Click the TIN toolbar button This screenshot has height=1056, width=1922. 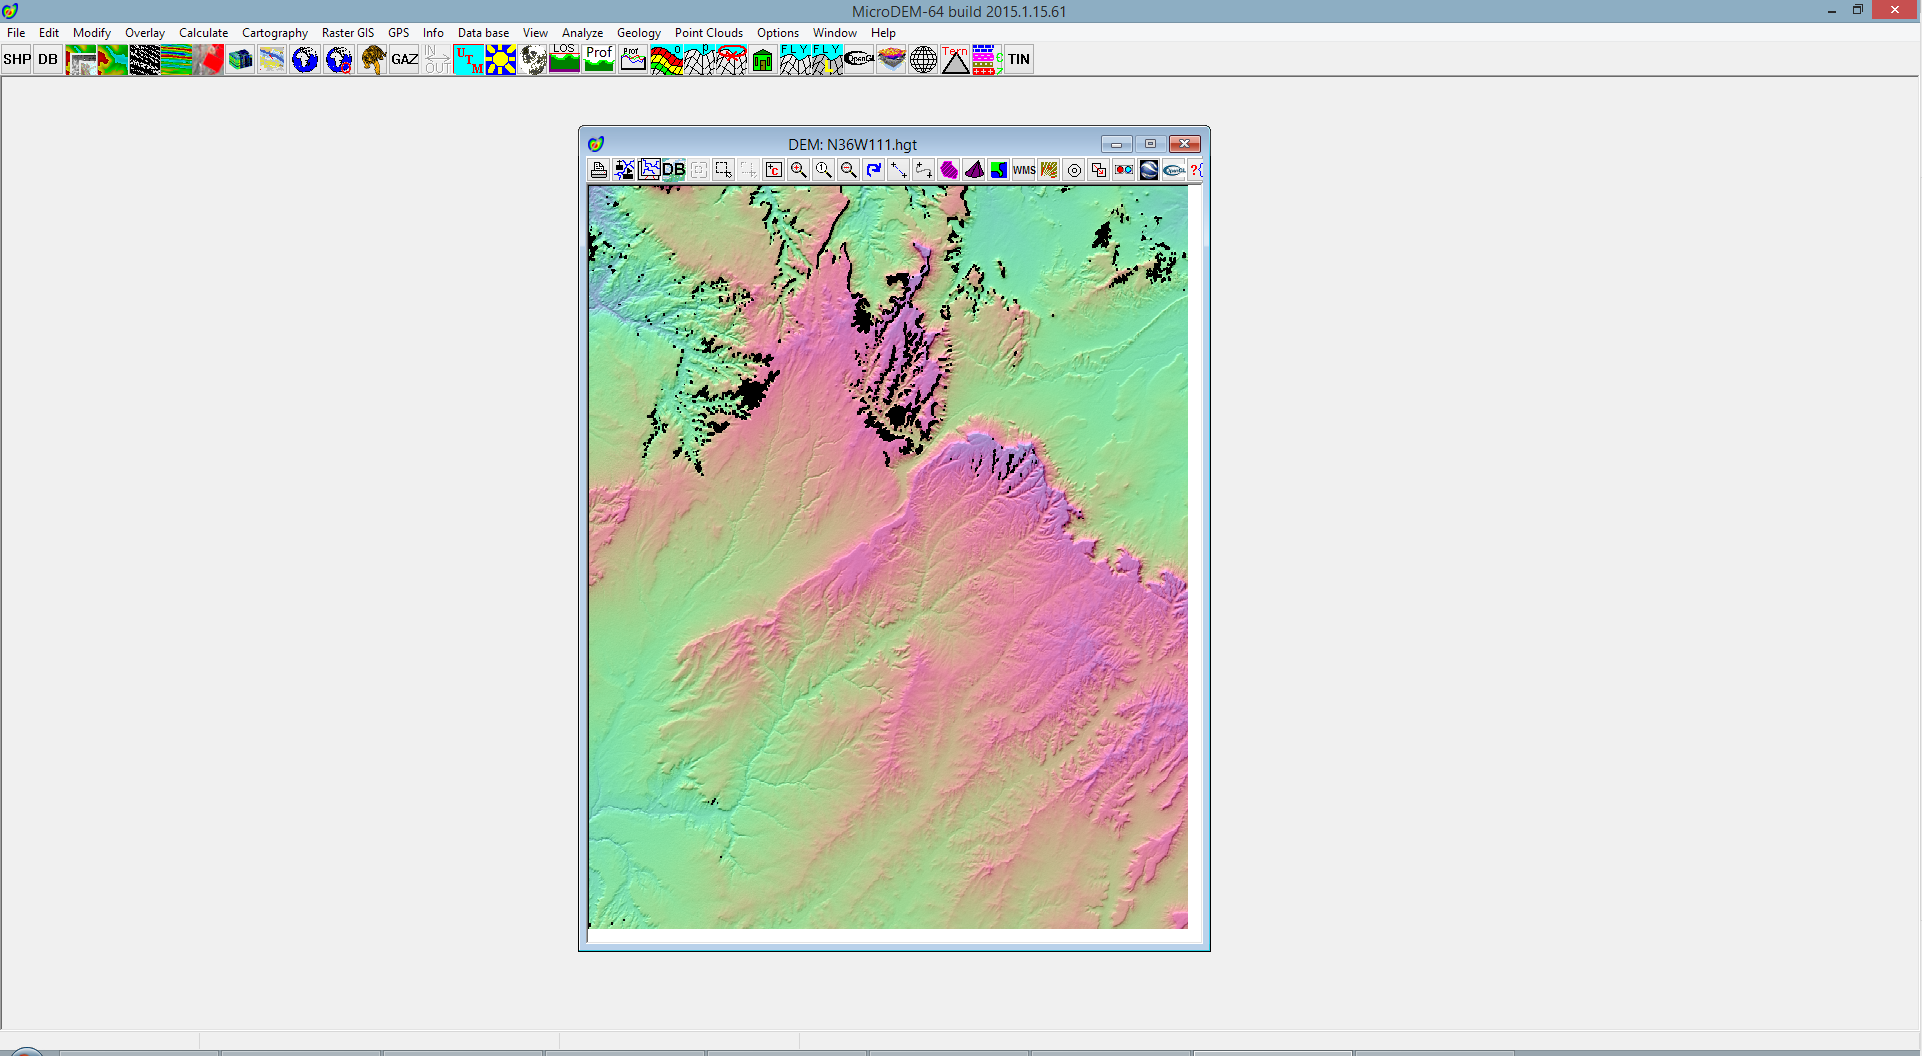coord(1018,60)
